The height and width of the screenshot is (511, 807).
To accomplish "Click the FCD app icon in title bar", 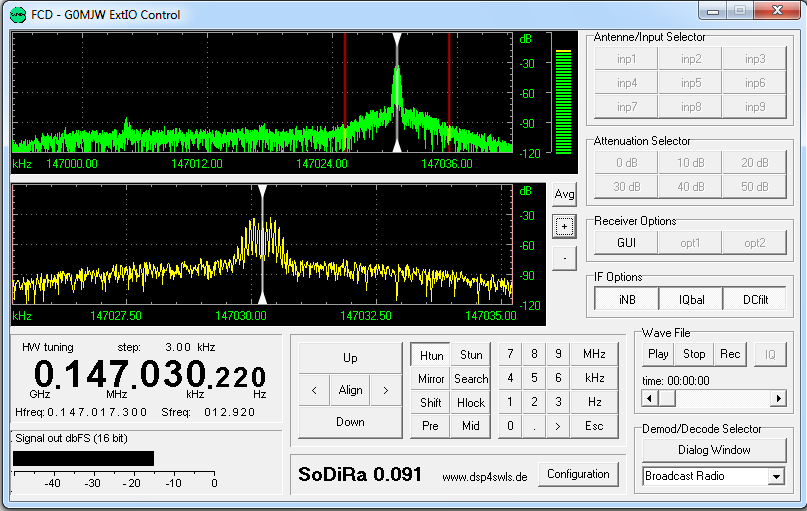I will click(x=17, y=14).
